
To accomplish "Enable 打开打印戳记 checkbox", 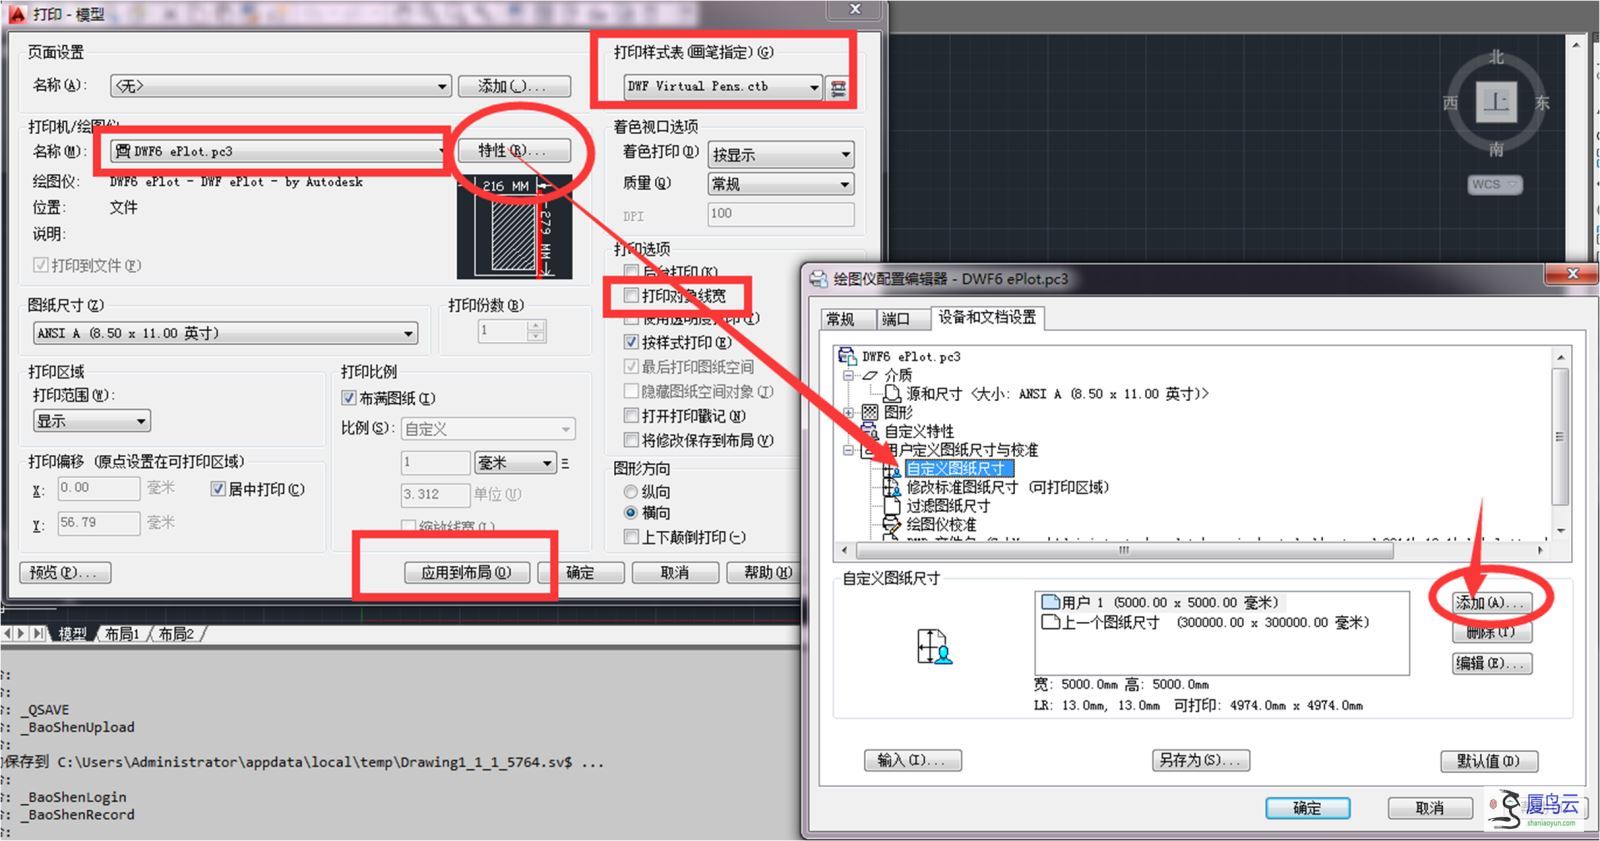I will (x=631, y=415).
